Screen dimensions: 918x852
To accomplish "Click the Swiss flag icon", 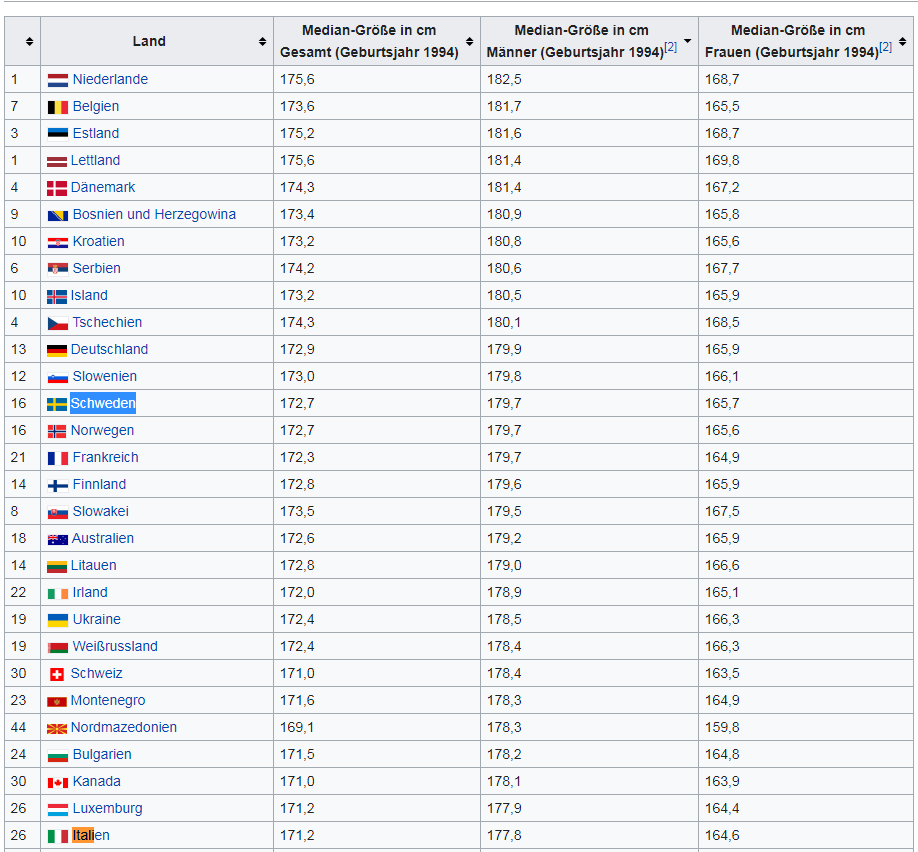I will coord(57,675).
